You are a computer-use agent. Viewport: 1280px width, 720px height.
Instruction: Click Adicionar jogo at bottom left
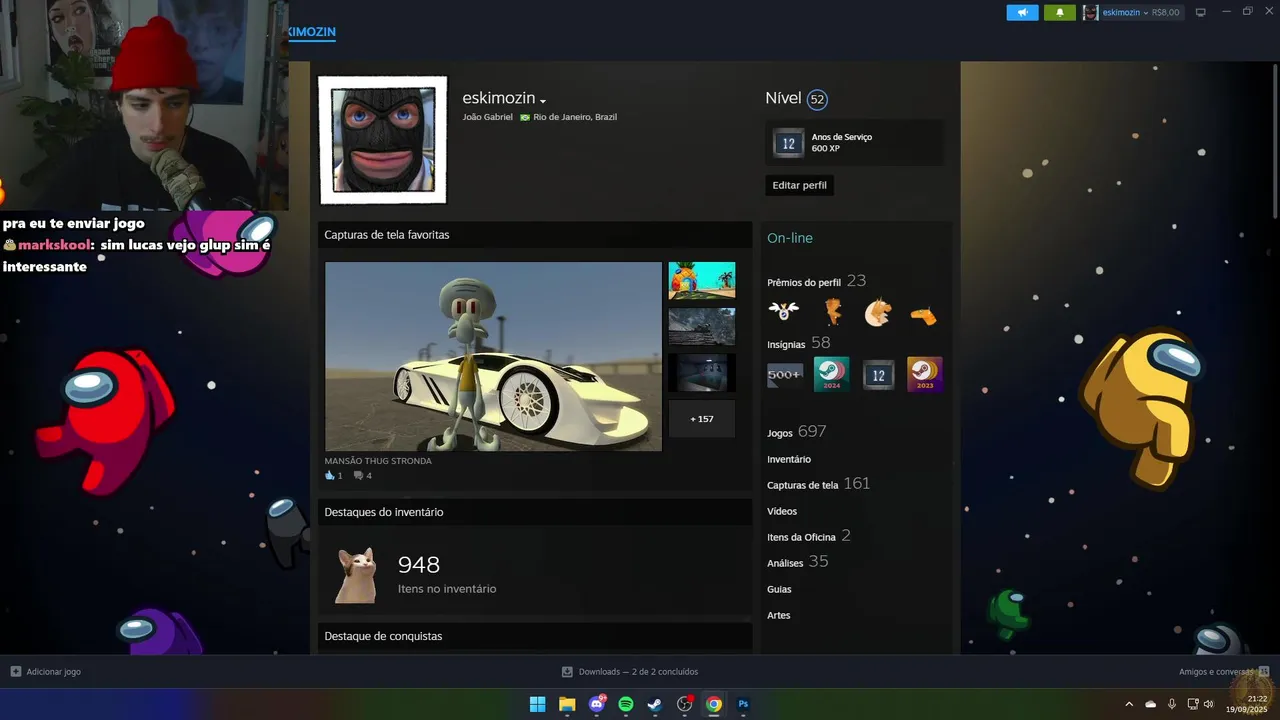pos(46,672)
